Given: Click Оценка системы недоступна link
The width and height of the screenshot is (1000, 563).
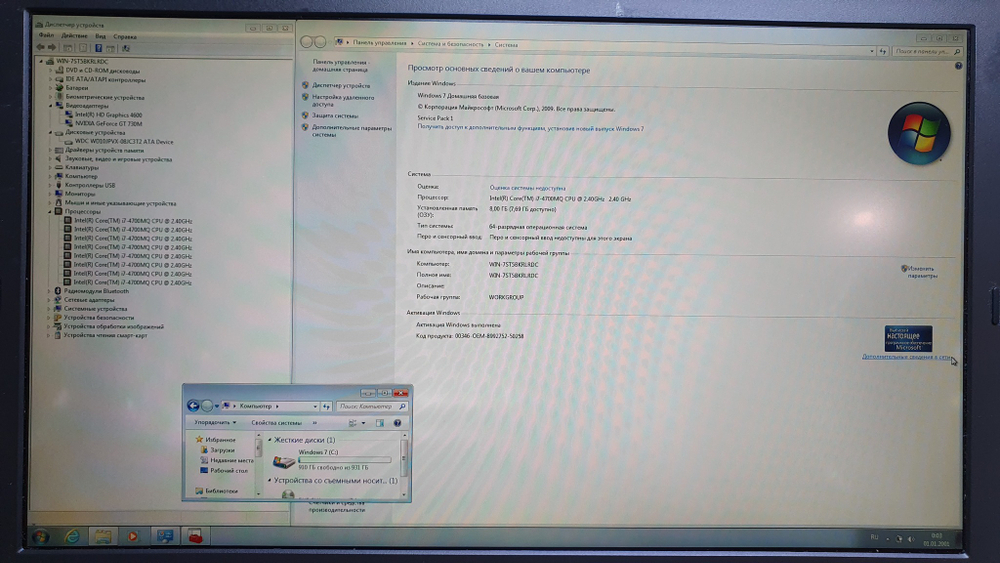Looking at the screenshot, I should coord(527,188).
